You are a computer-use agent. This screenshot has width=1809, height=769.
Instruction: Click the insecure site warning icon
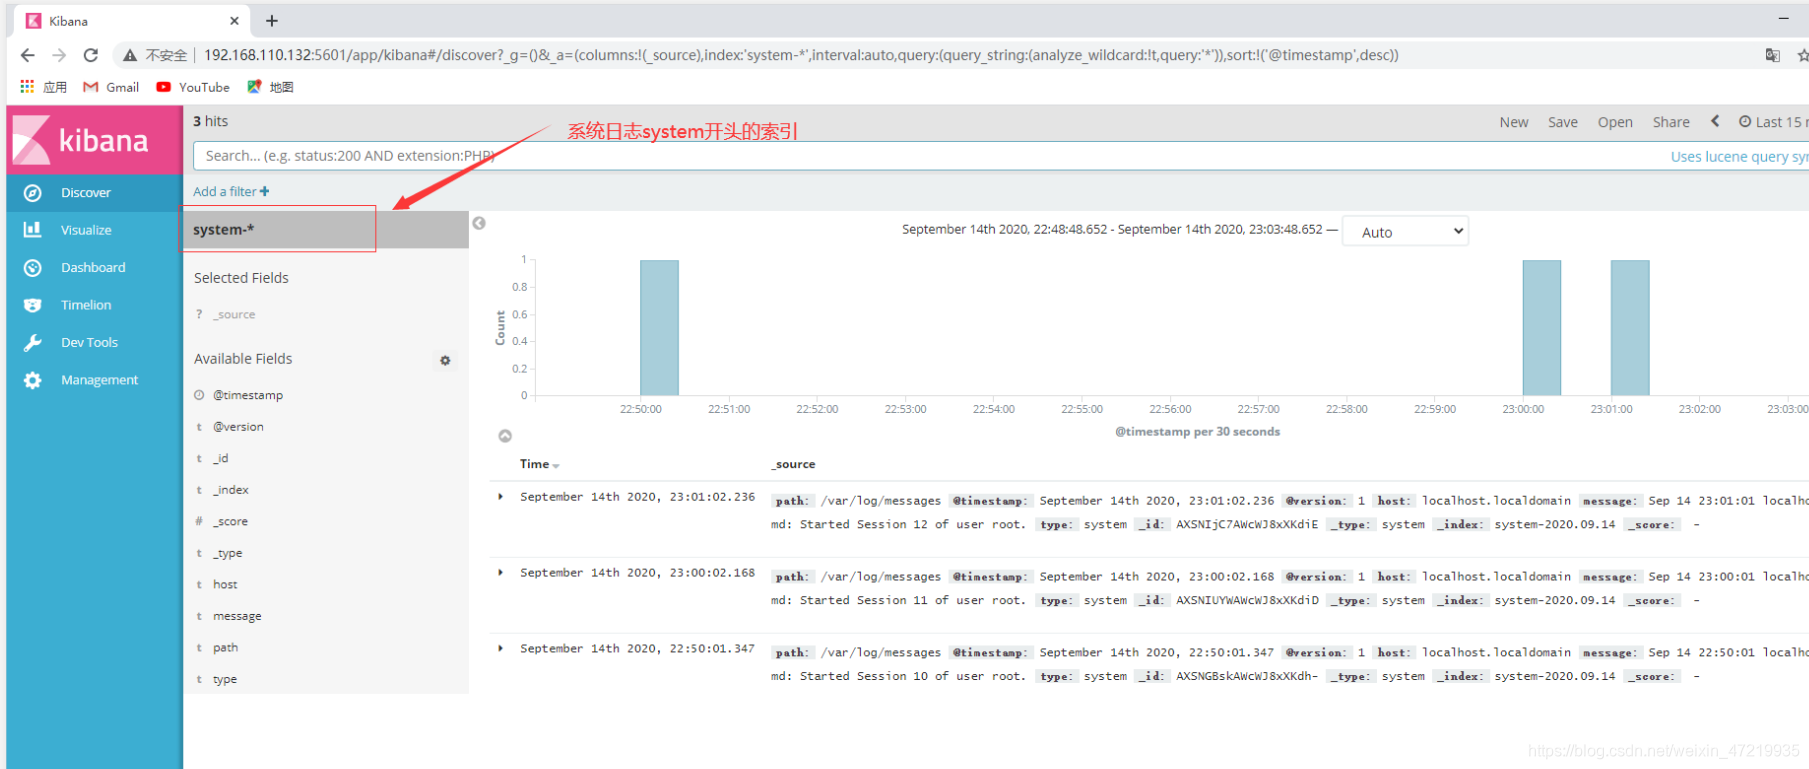pos(130,55)
